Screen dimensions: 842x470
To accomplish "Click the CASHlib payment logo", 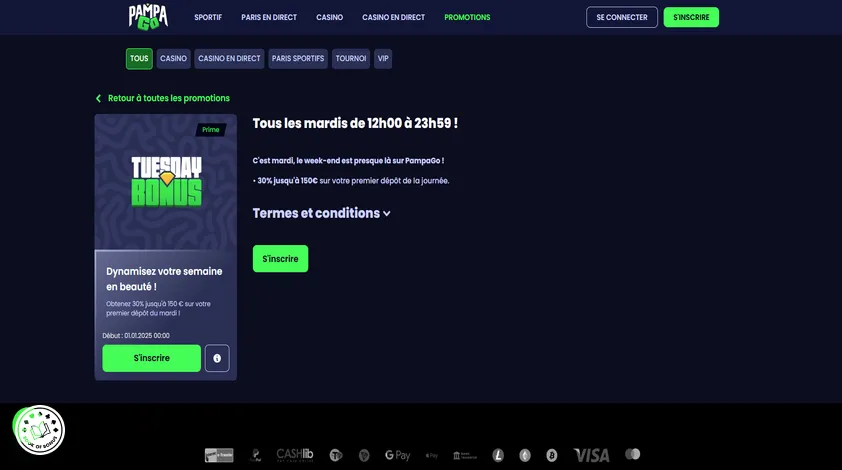I will (x=295, y=455).
